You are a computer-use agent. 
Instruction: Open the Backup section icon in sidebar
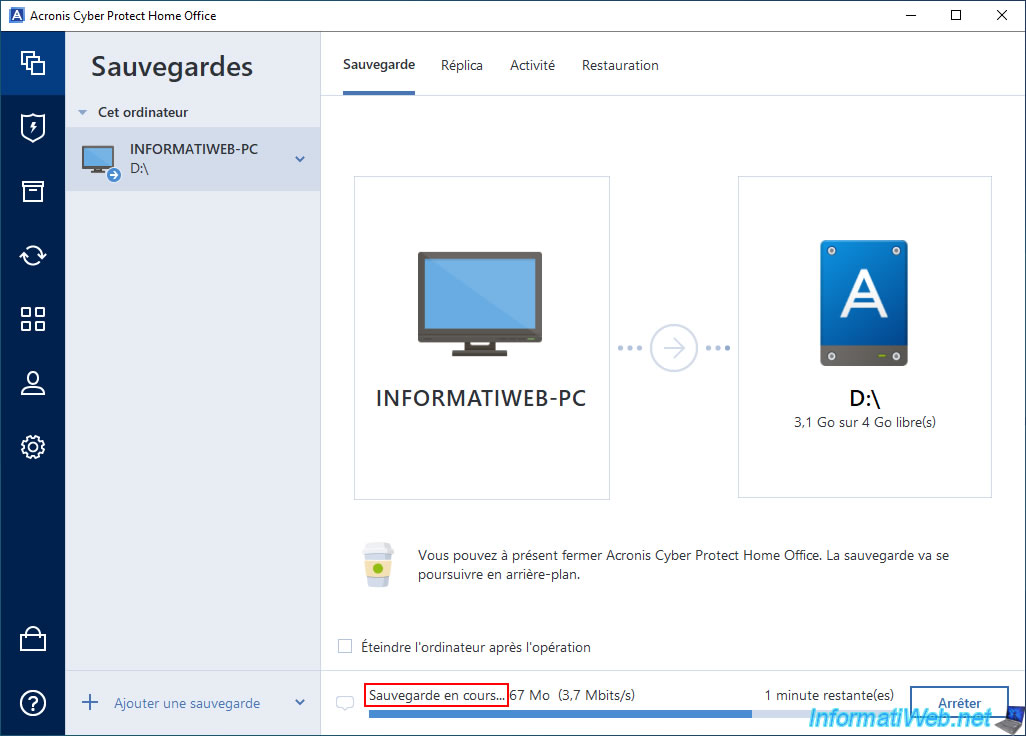pyautogui.click(x=33, y=63)
